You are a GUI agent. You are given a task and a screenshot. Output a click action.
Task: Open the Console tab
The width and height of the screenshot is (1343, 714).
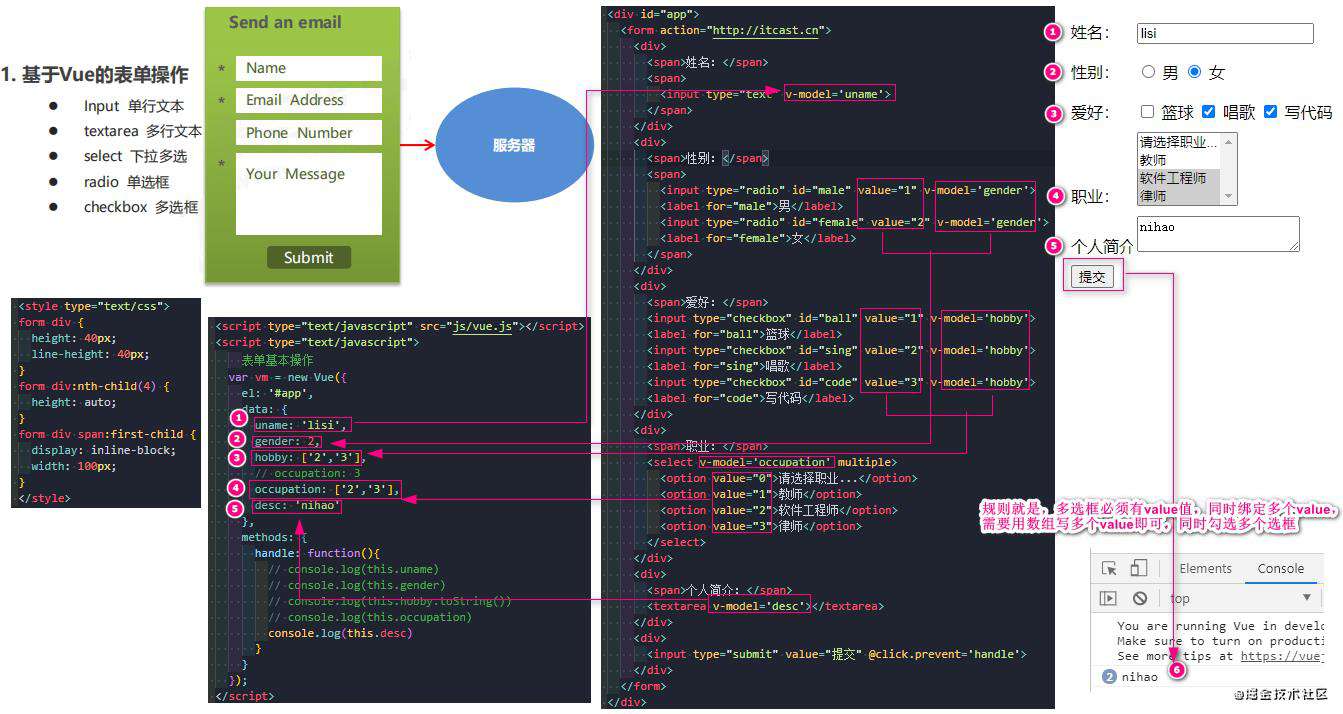(x=1280, y=568)
